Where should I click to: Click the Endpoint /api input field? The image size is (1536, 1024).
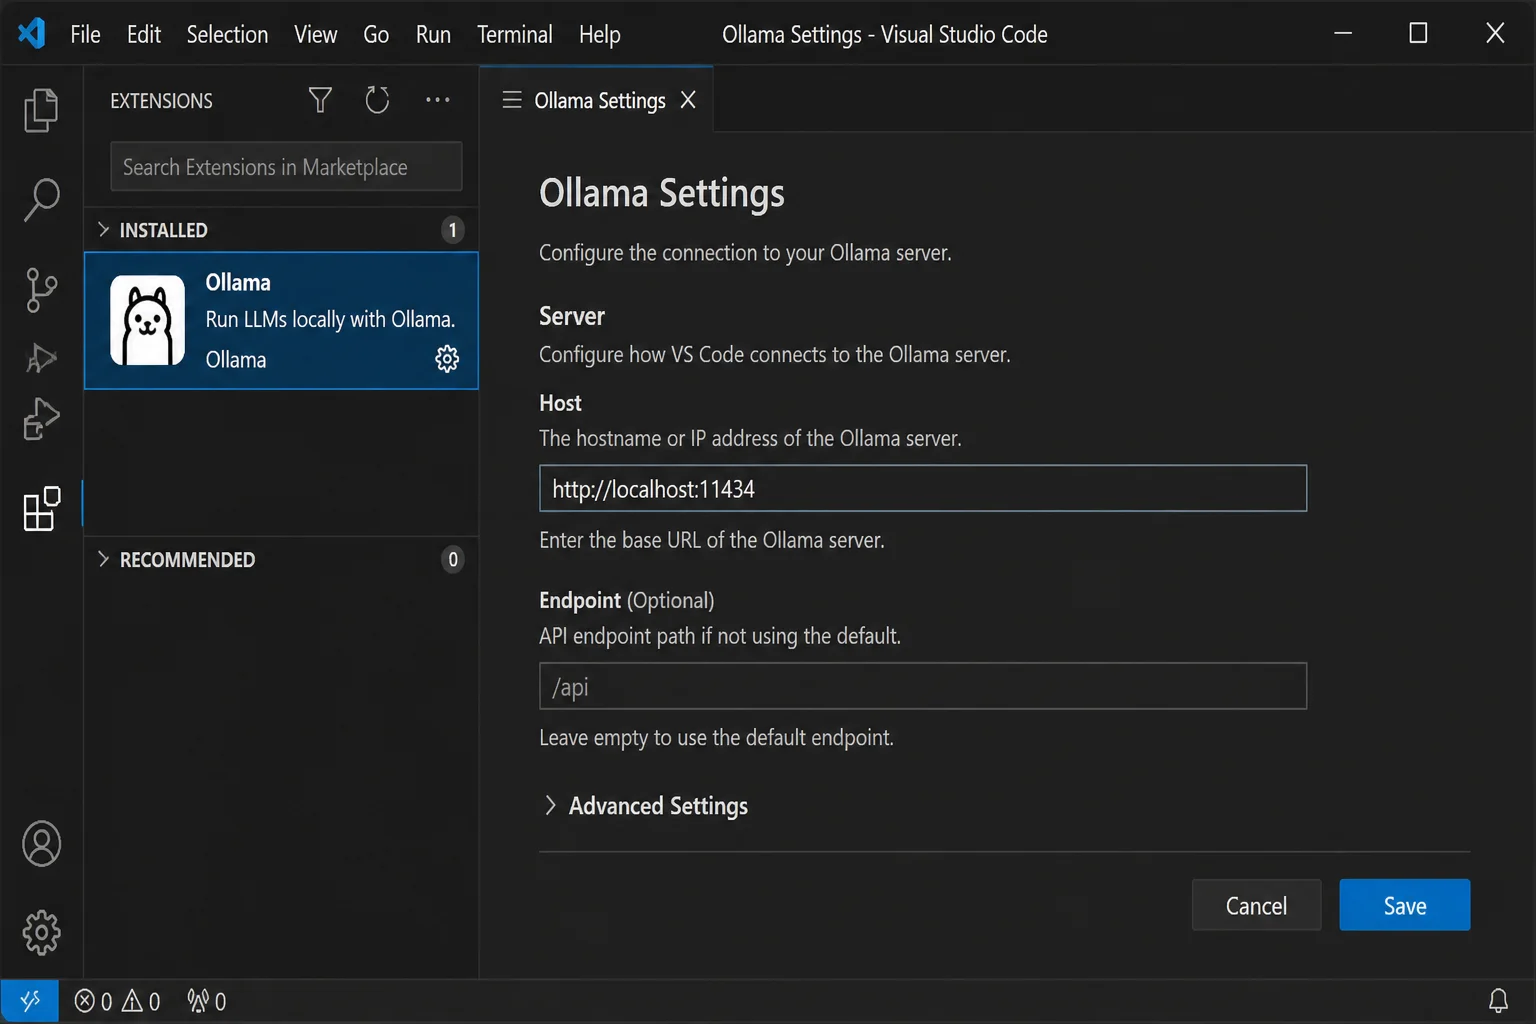click(x=922, y=686)
